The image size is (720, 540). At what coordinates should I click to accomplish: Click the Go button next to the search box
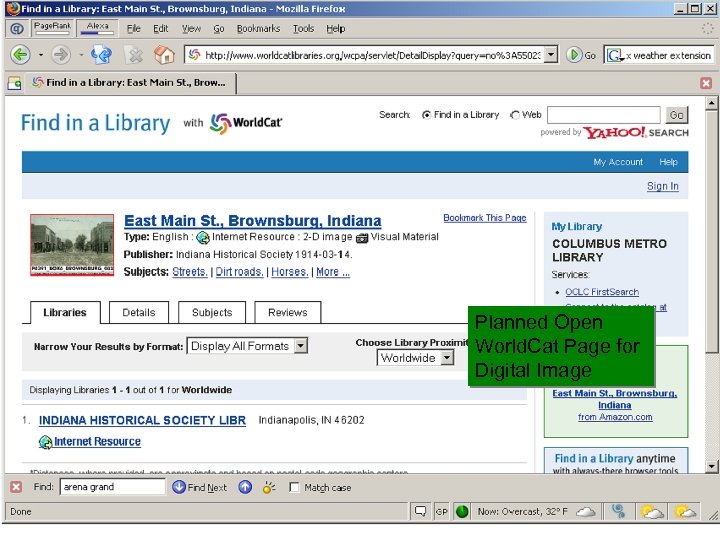tap(677, 115)
